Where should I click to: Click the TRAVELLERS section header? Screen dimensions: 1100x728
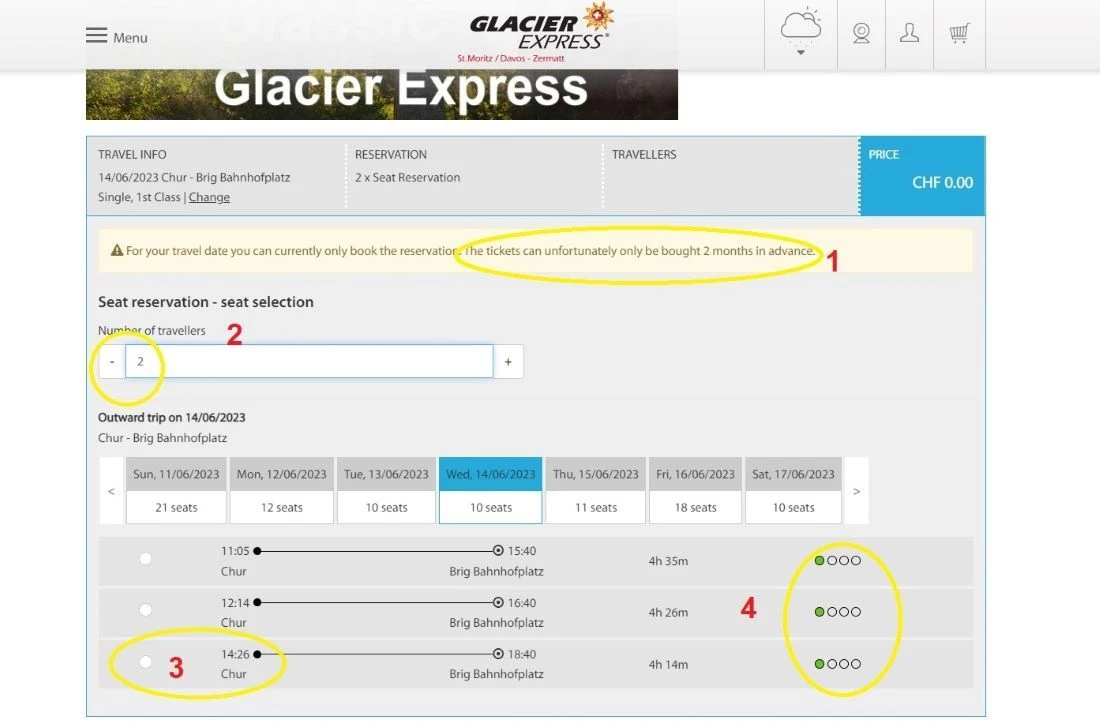coord(644,154)
